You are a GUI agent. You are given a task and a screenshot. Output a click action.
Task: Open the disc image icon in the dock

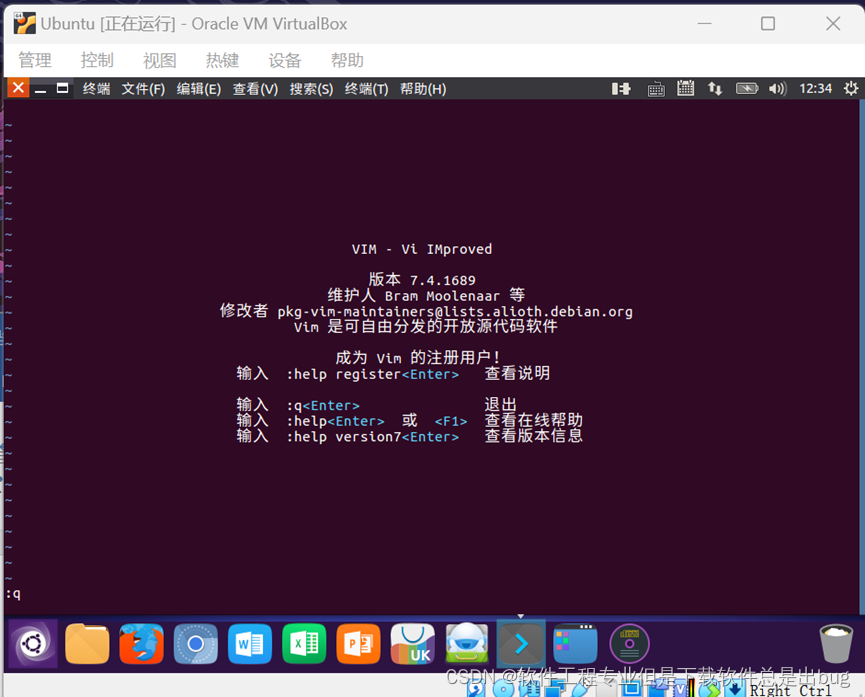pos(629,643)
